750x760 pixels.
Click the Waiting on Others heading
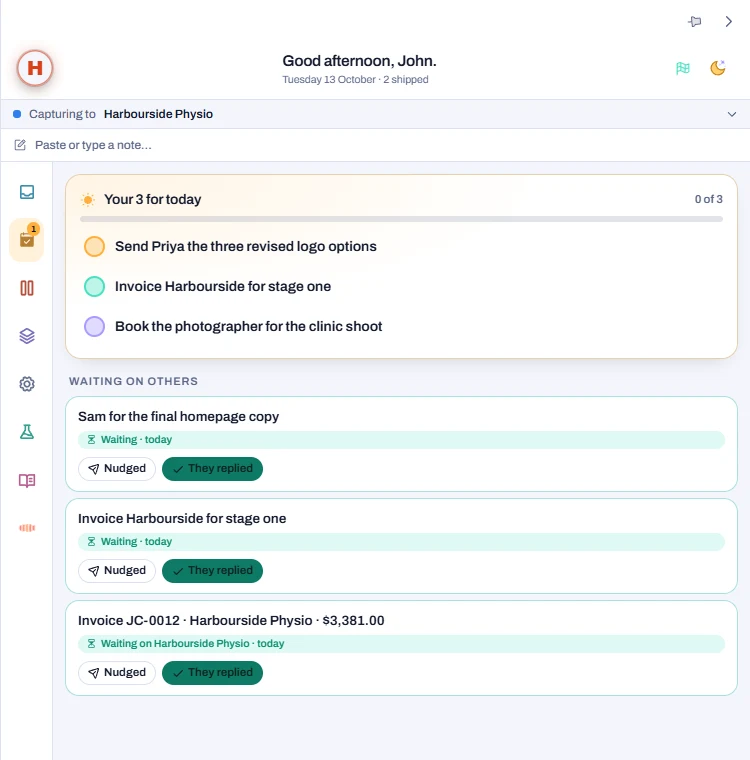click(x=133, y=381)
